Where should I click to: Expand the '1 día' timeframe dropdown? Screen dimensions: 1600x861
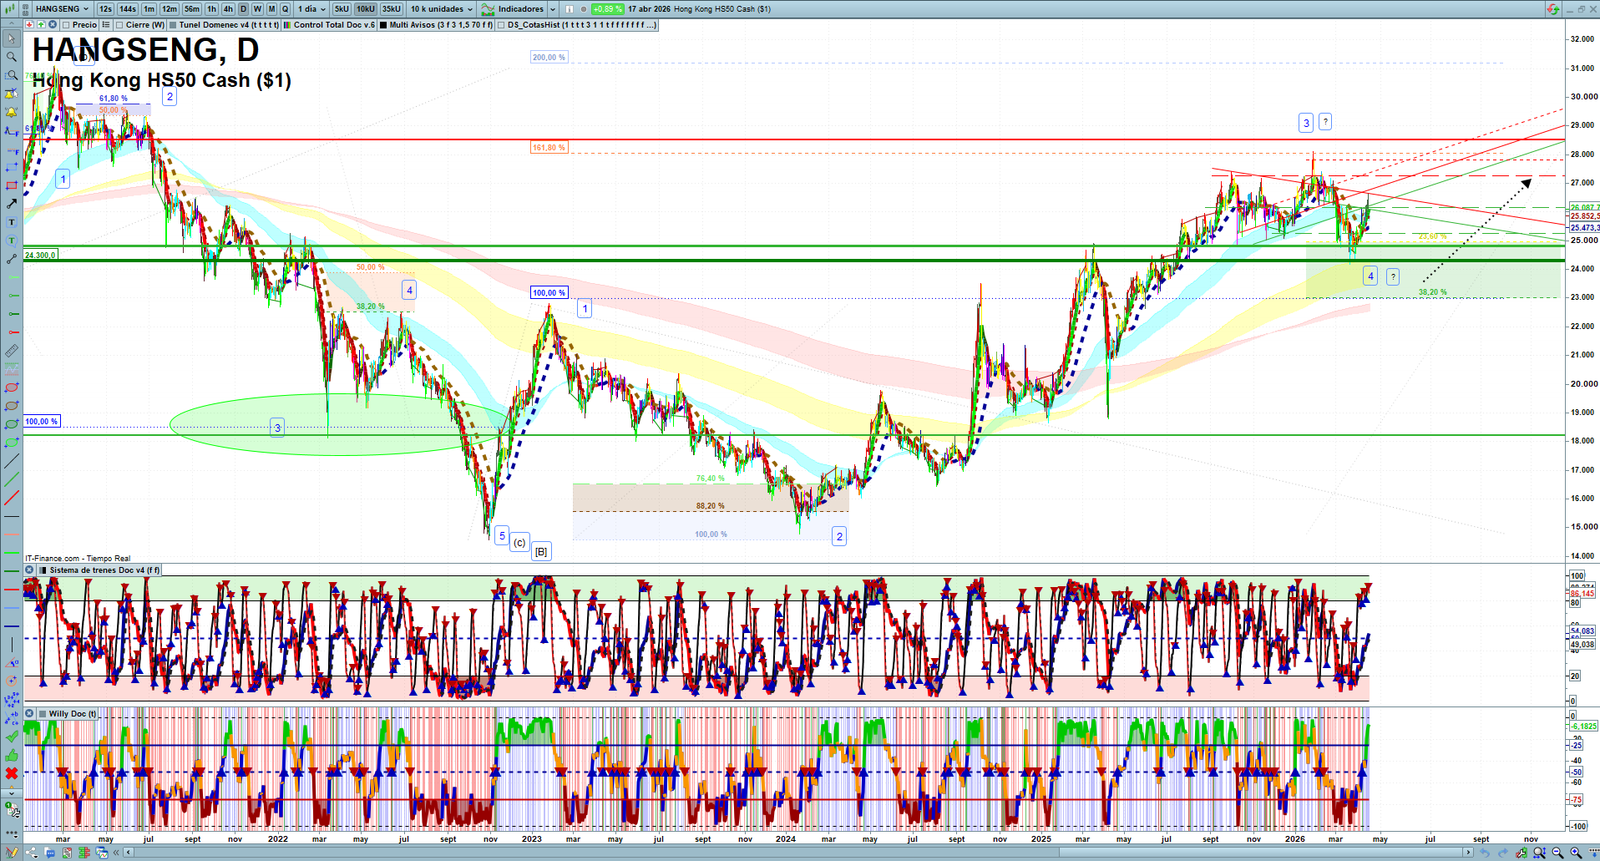312,9
